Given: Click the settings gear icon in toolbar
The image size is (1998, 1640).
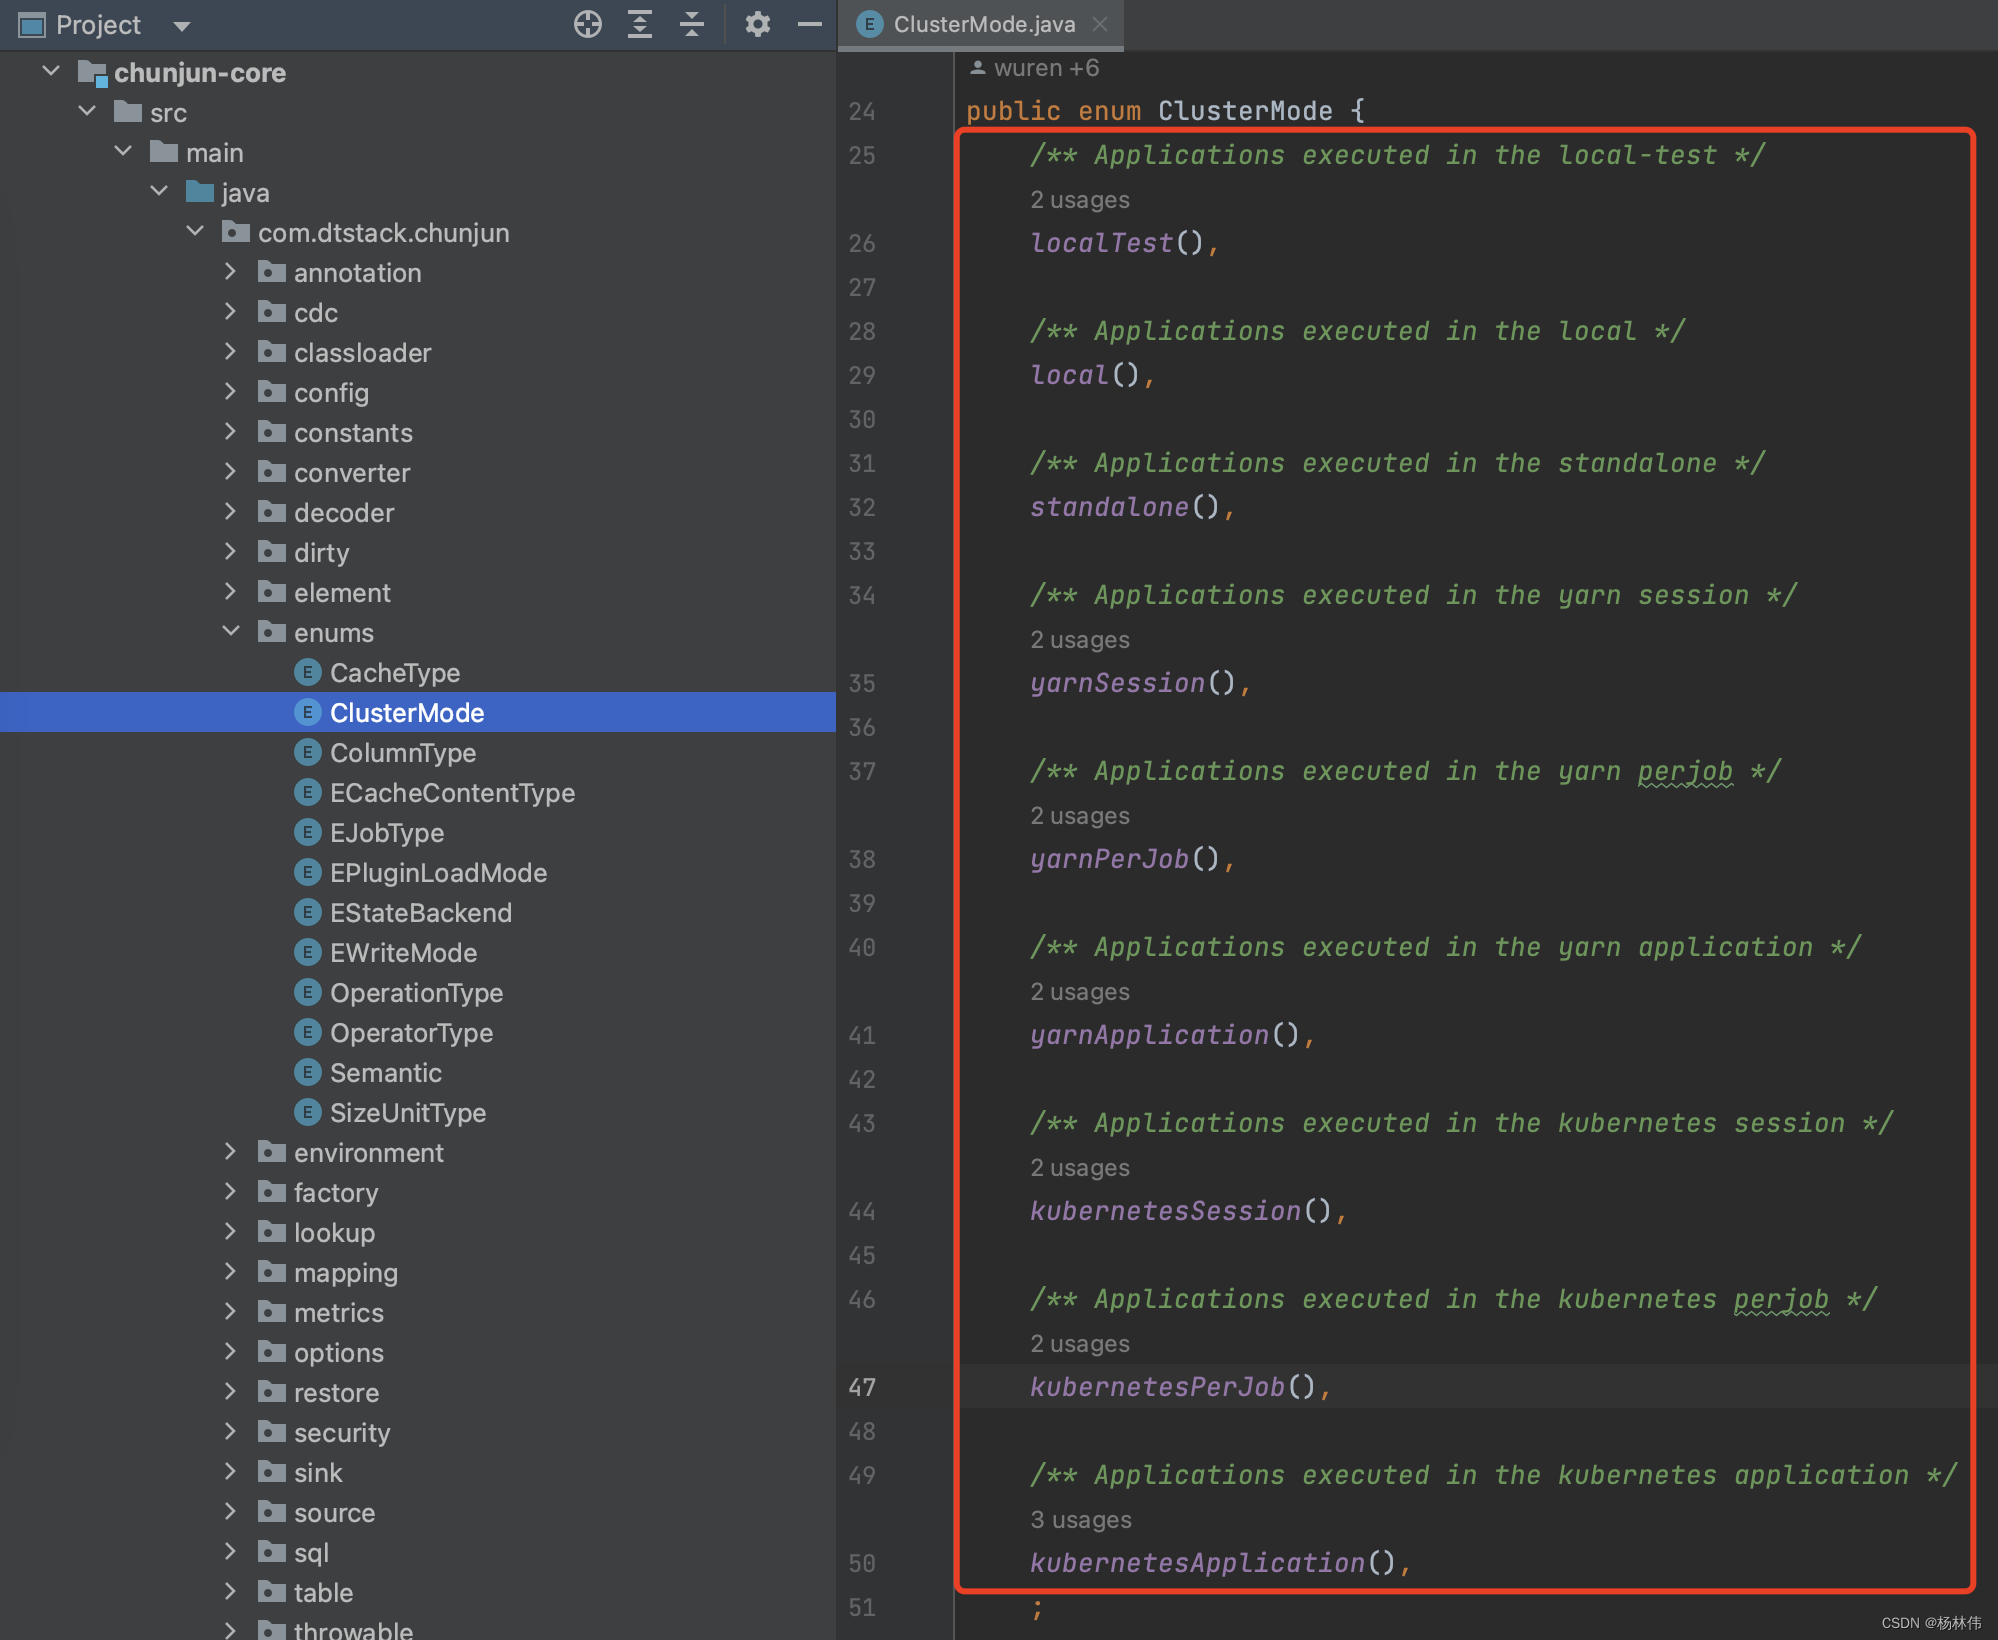Looking at the screenshot, I should click(755, 23).
